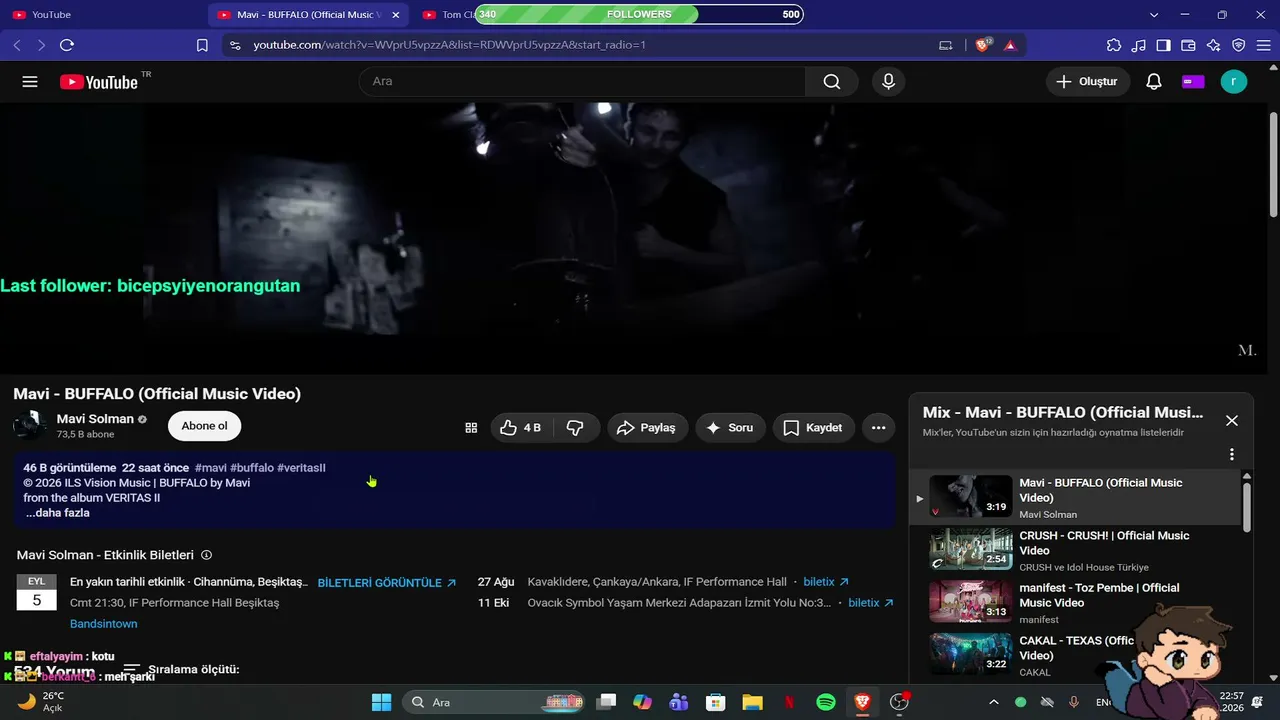Screen dimensions: 1280x720
Task: Close the Mix playlist panel
Action: pyautogui.click(x=1232, y=421)
